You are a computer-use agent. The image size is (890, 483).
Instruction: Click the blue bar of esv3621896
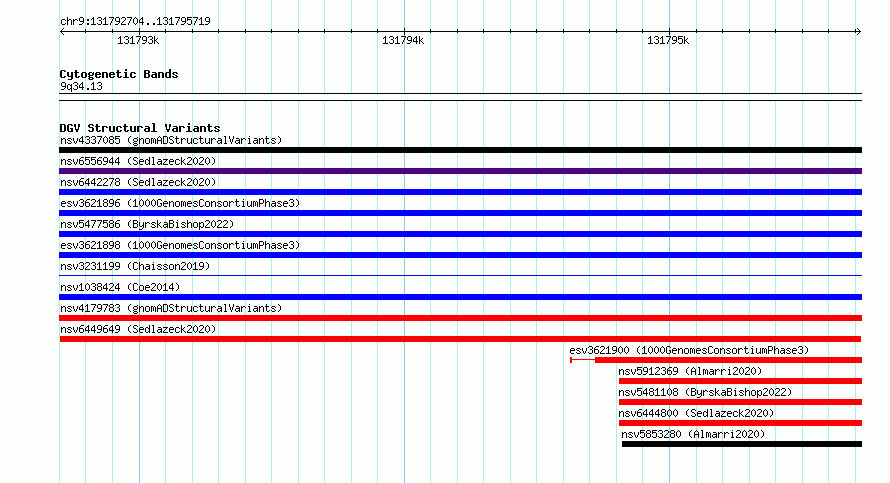pos(460,213)
